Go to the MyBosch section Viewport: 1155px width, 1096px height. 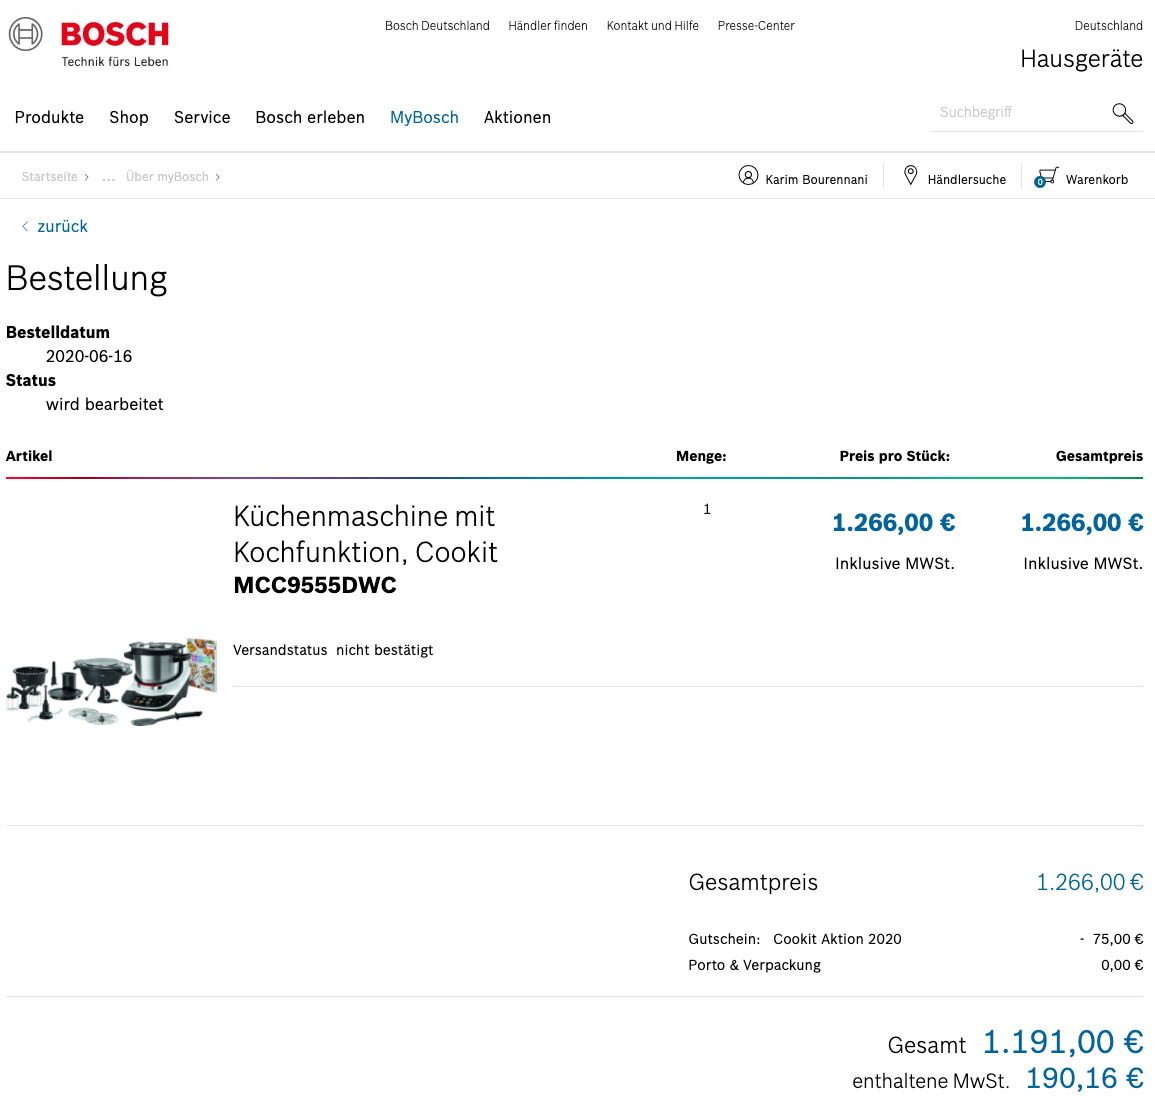point(424,117)
